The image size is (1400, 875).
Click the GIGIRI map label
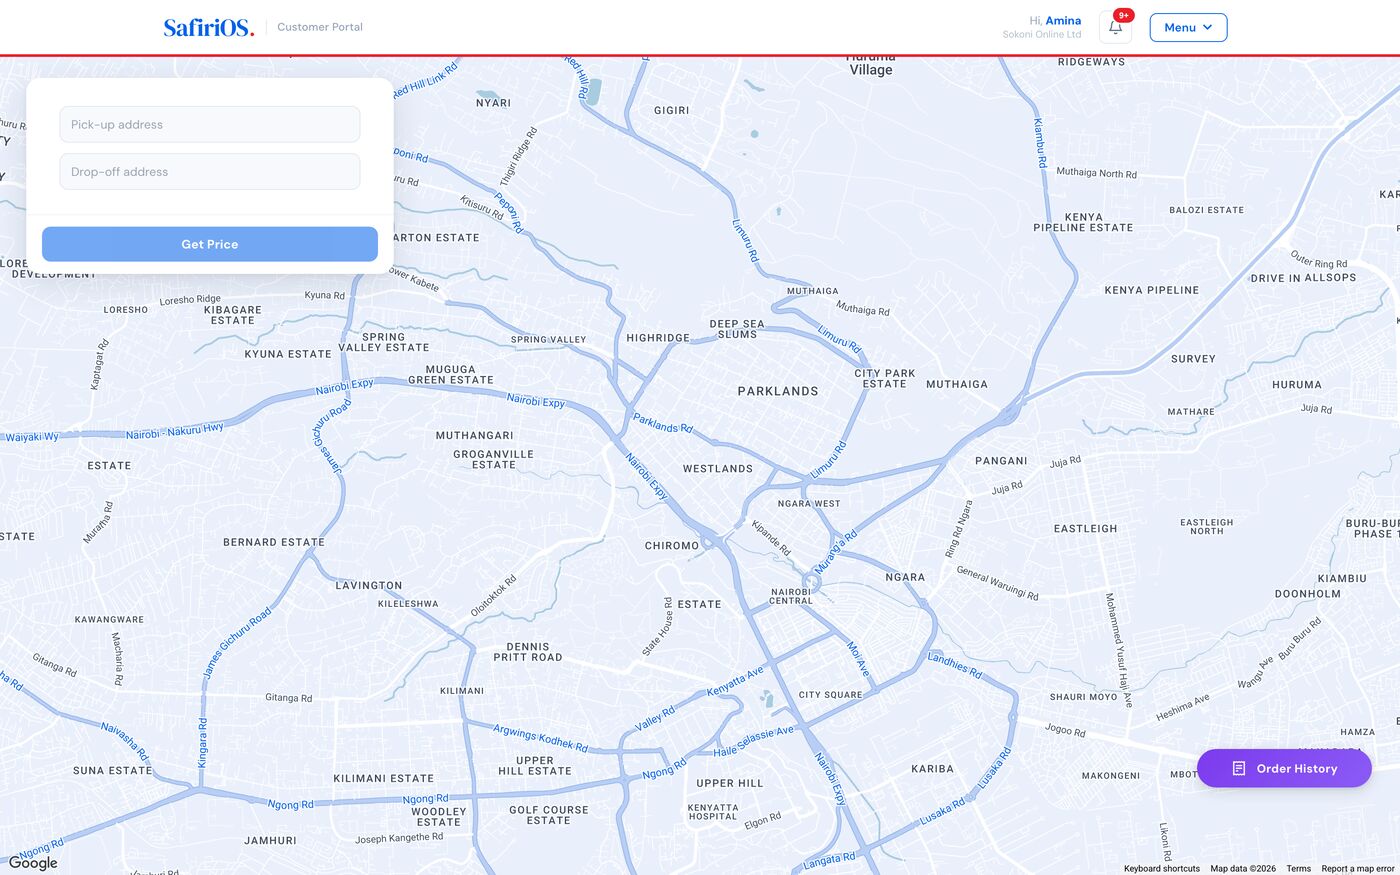[672, 110]
